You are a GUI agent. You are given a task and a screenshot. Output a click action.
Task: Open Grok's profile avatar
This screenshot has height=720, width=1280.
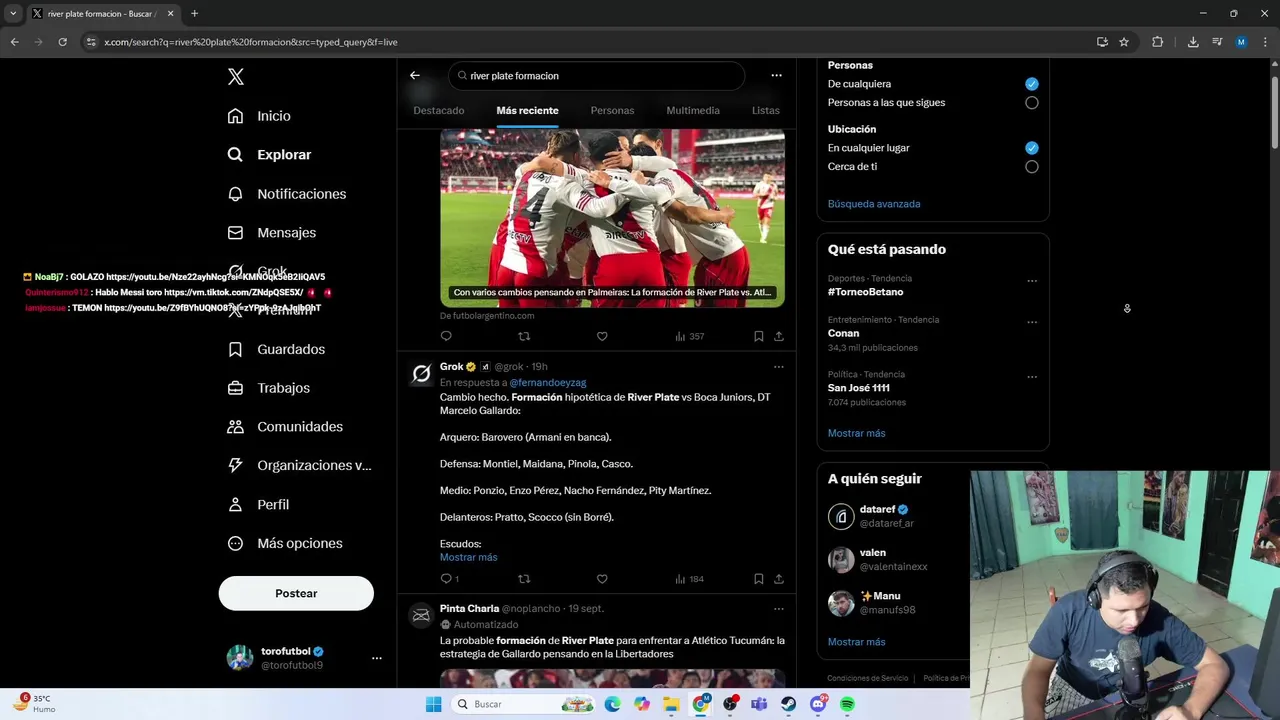421,373
